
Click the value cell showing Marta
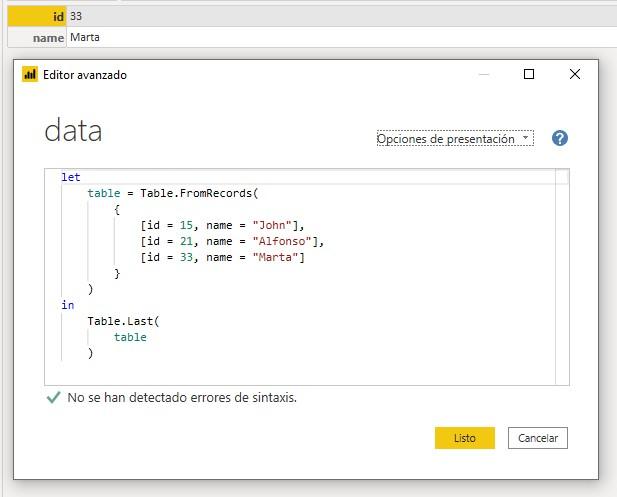(85, 37)
